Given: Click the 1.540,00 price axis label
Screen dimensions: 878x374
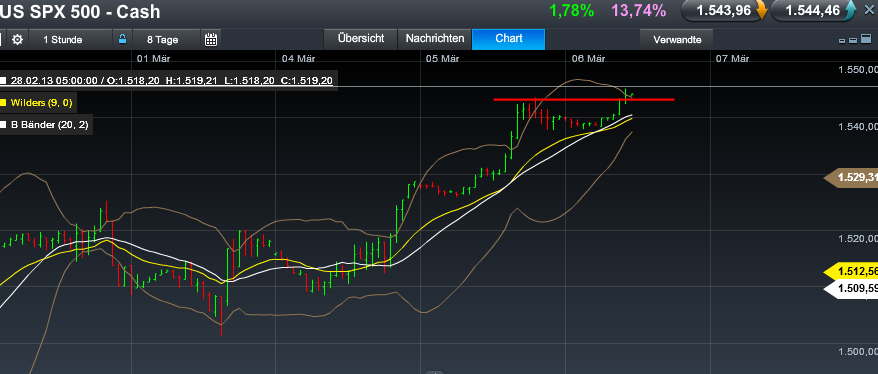Looking at the screenshot, I should 857,127.
